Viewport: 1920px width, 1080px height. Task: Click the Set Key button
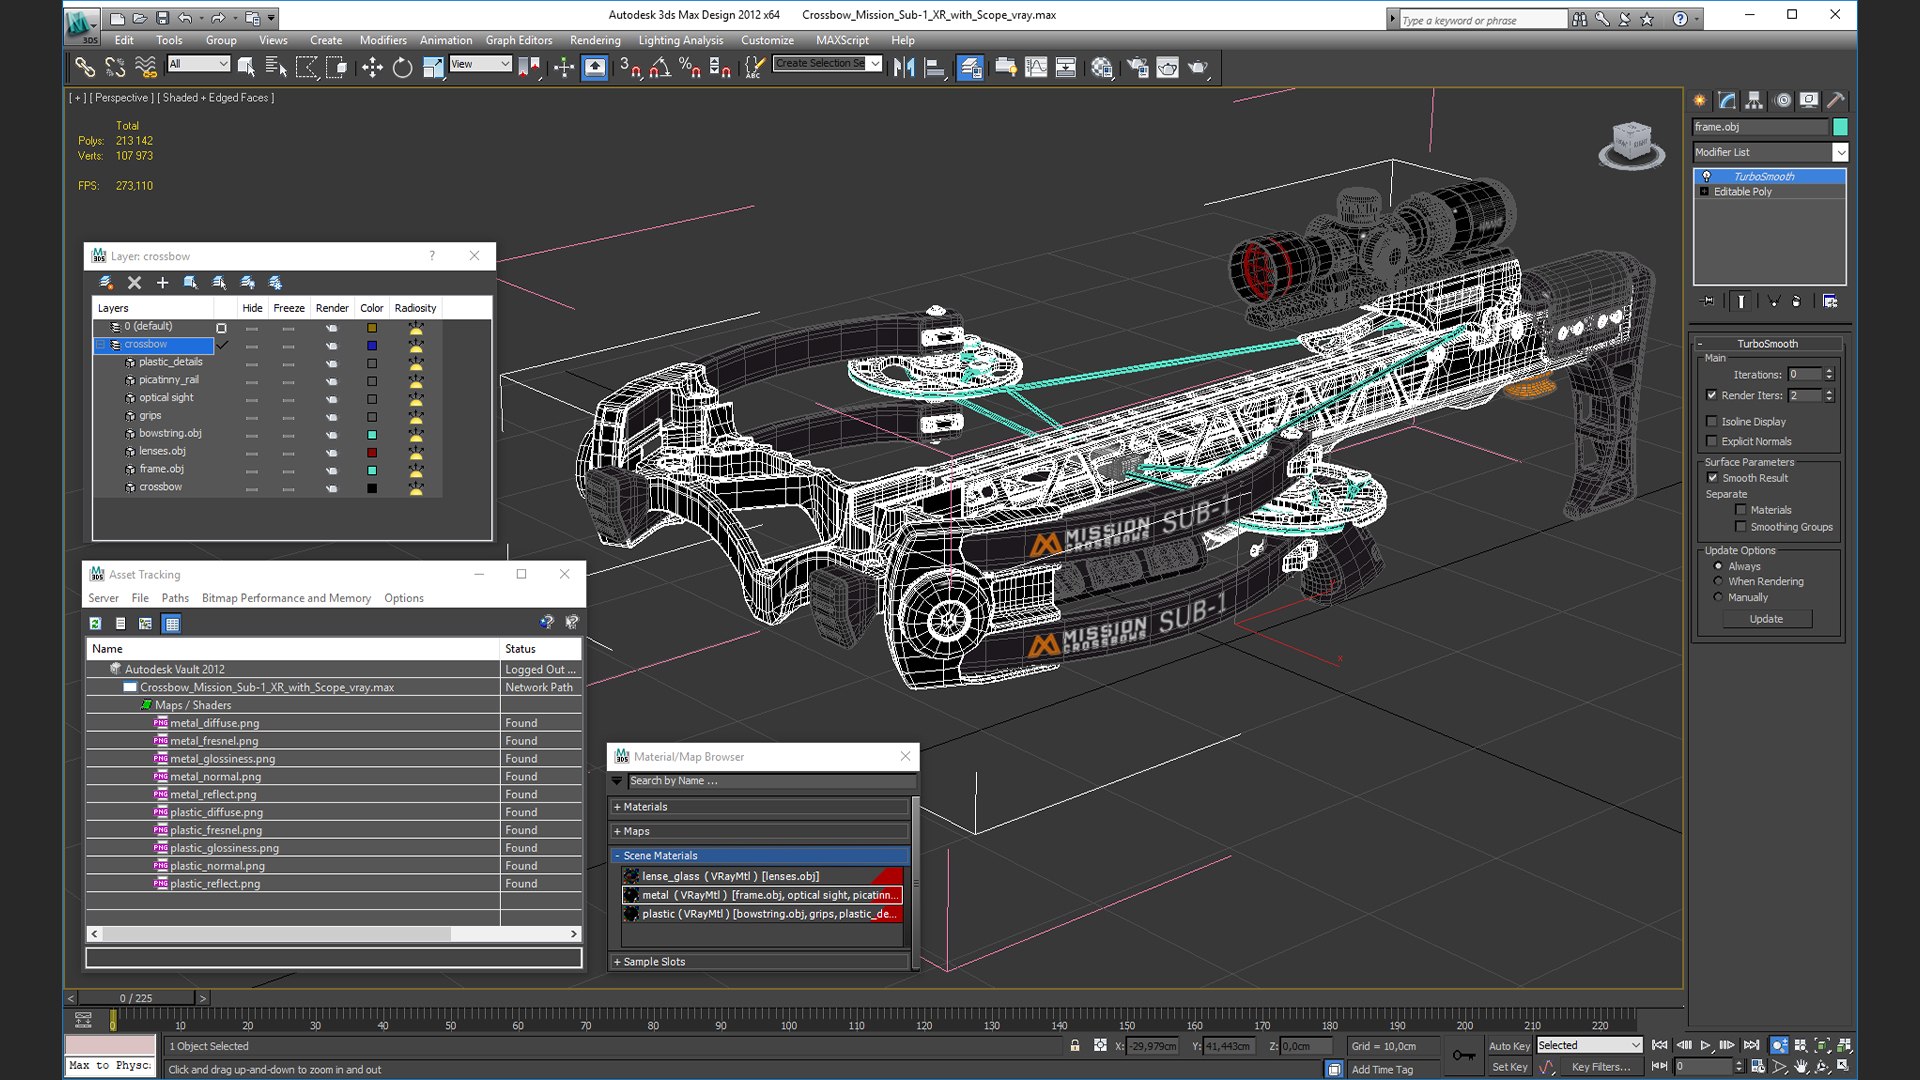pyautogui.click(x=1509, y=1067)
